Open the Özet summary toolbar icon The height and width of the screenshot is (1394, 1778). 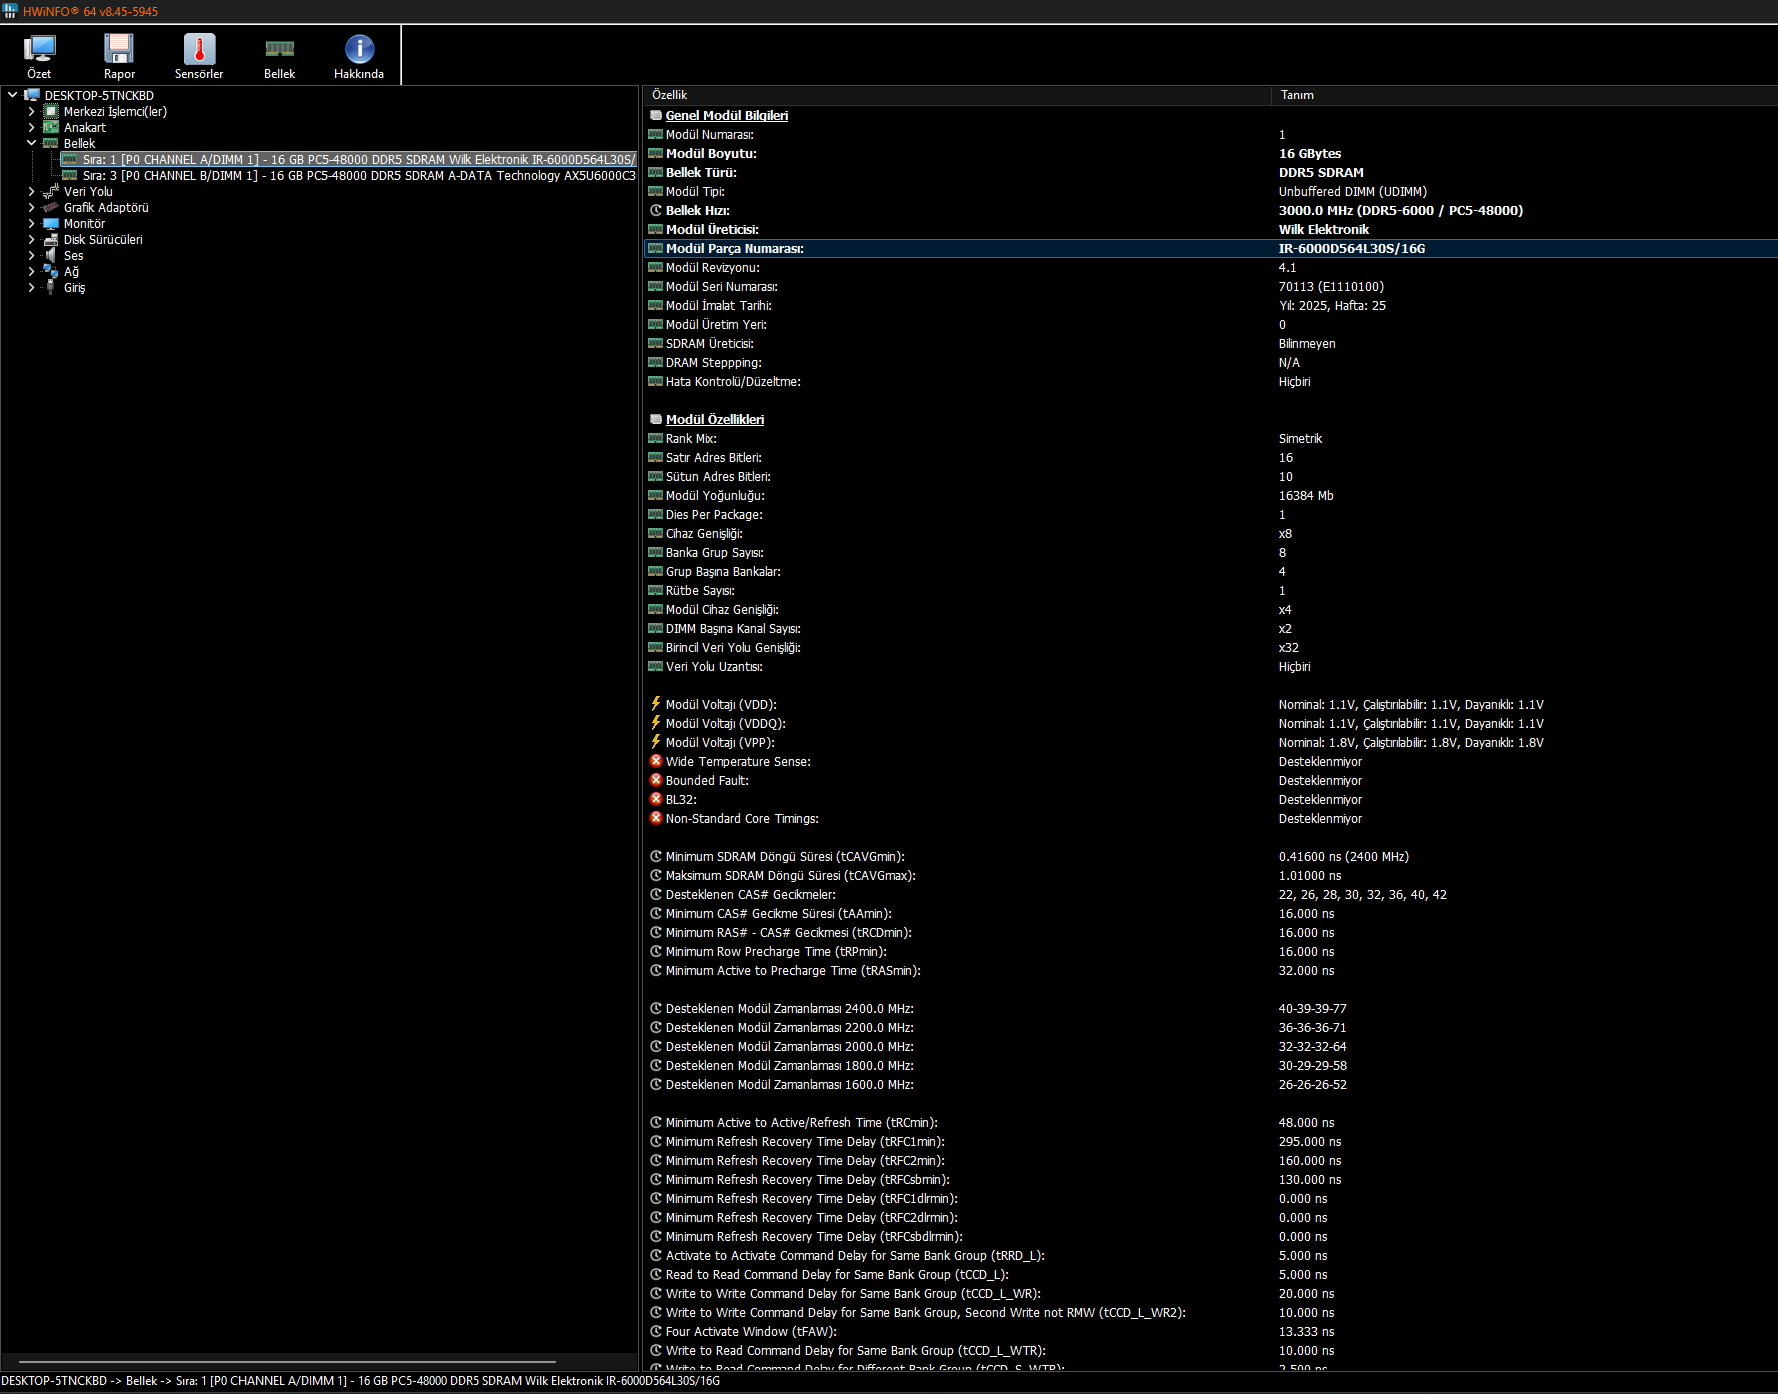pos(39,49)
